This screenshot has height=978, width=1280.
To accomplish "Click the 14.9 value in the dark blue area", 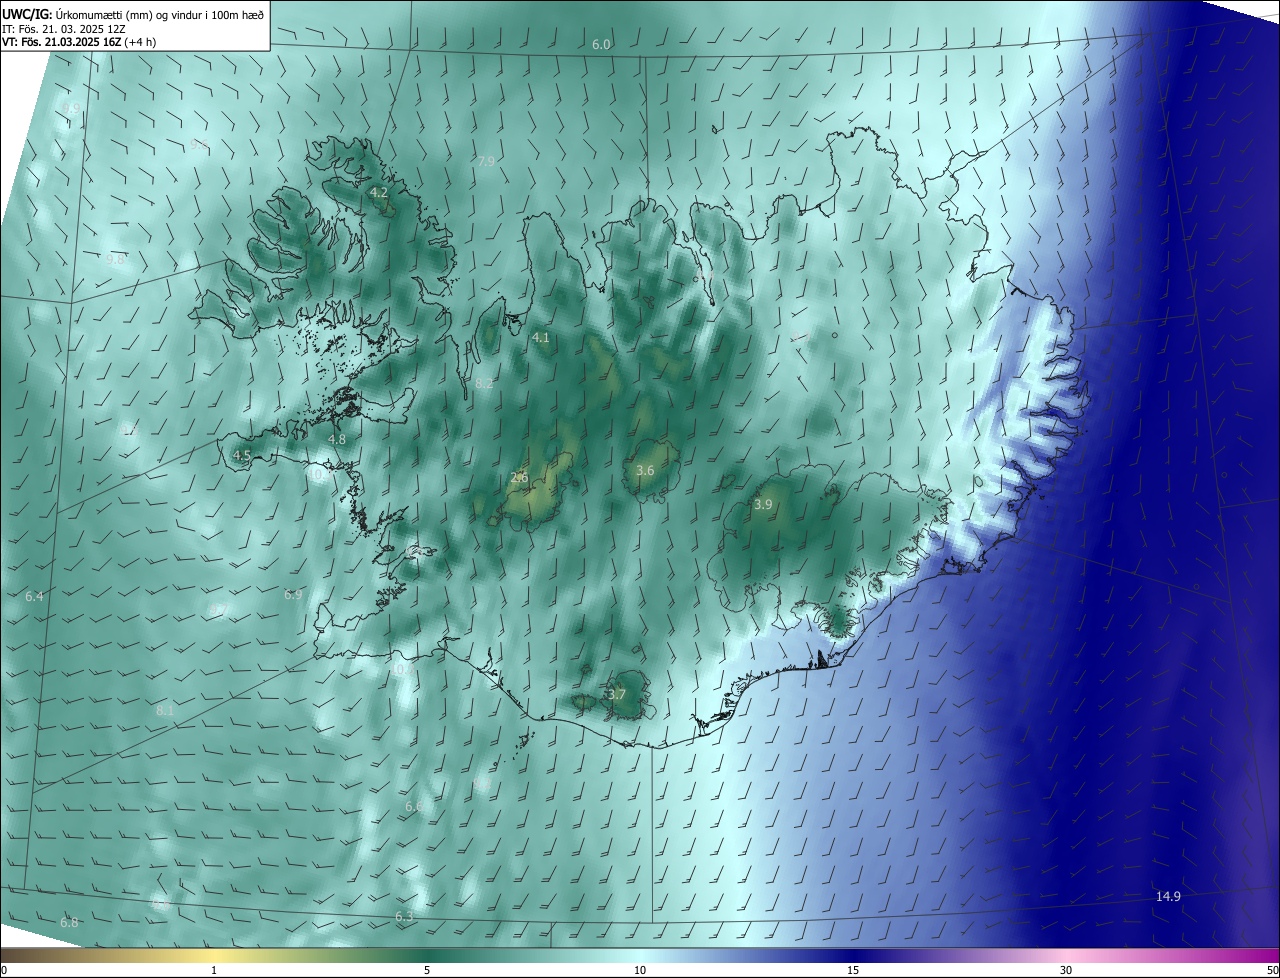I will pyautogui.click(x=1168, y=896).
